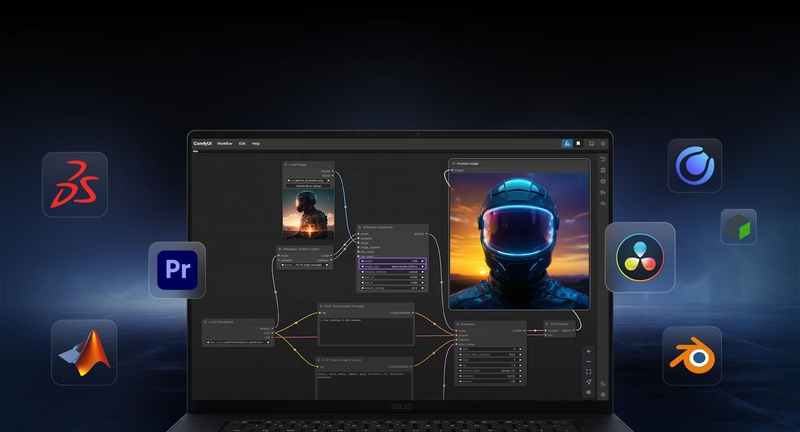Toggle link visibility with the eye icon
This screenshot has width=800, height=432.
point(588,392)
